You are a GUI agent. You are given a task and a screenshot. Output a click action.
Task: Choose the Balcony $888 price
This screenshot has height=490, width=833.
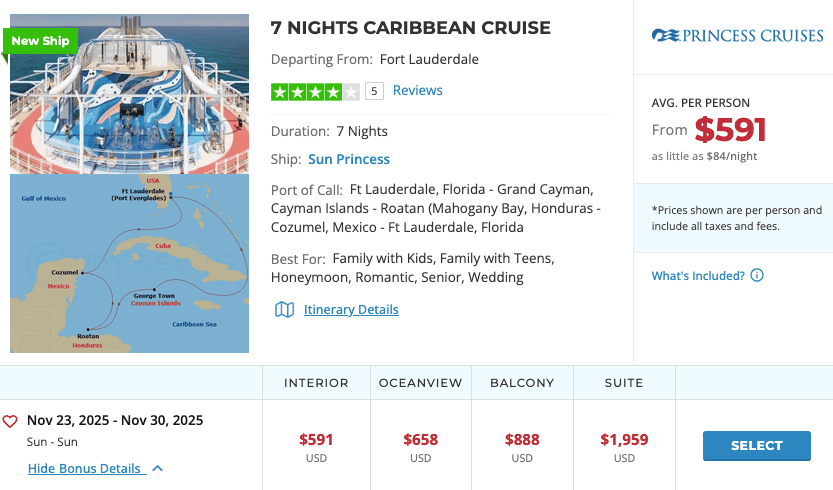point(522,440)
